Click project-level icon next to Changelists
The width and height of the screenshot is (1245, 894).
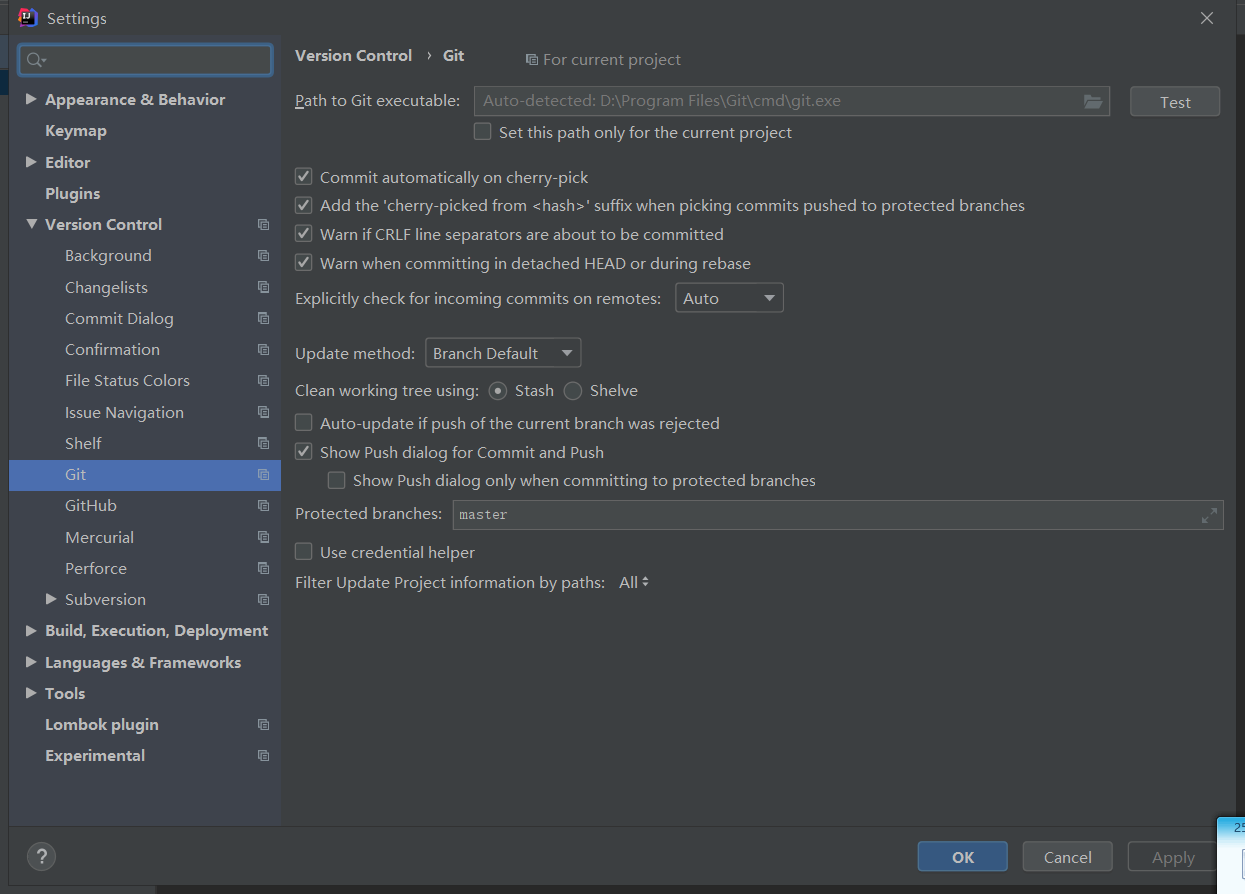pyautogui.click(x=263, y=287)
